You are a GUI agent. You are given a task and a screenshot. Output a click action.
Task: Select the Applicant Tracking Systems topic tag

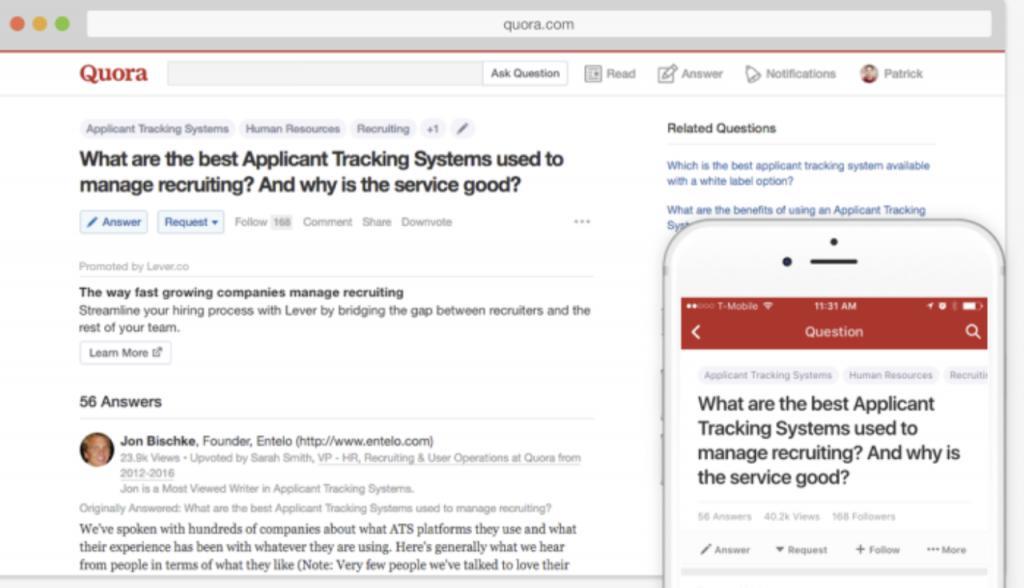click(x=157, y=129)
